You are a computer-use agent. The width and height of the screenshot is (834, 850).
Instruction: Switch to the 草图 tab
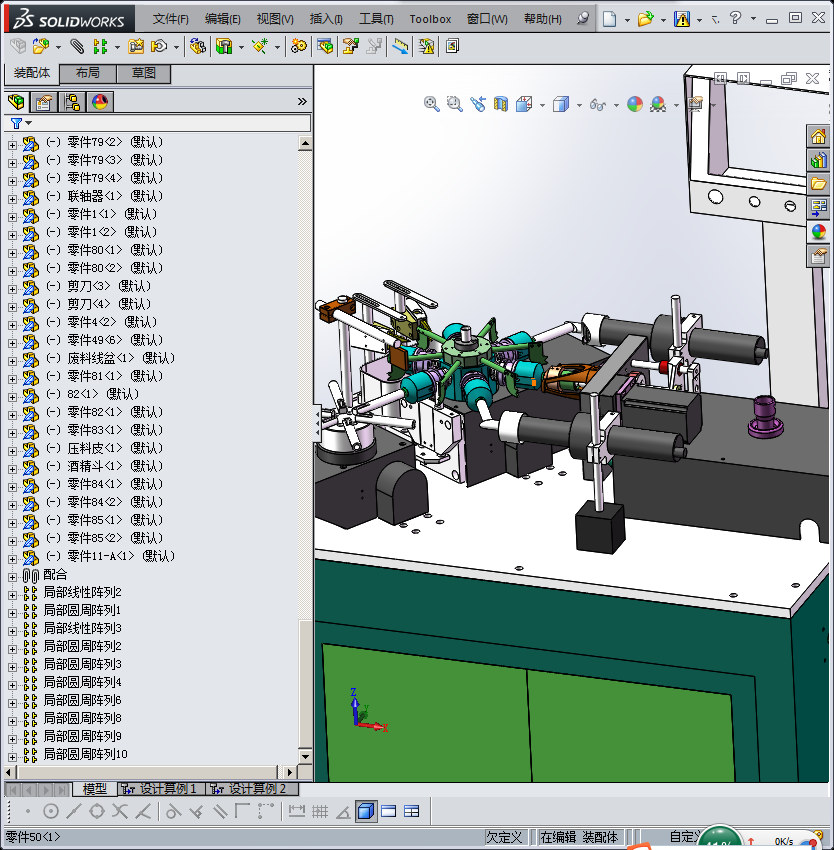tap(144, 74)
